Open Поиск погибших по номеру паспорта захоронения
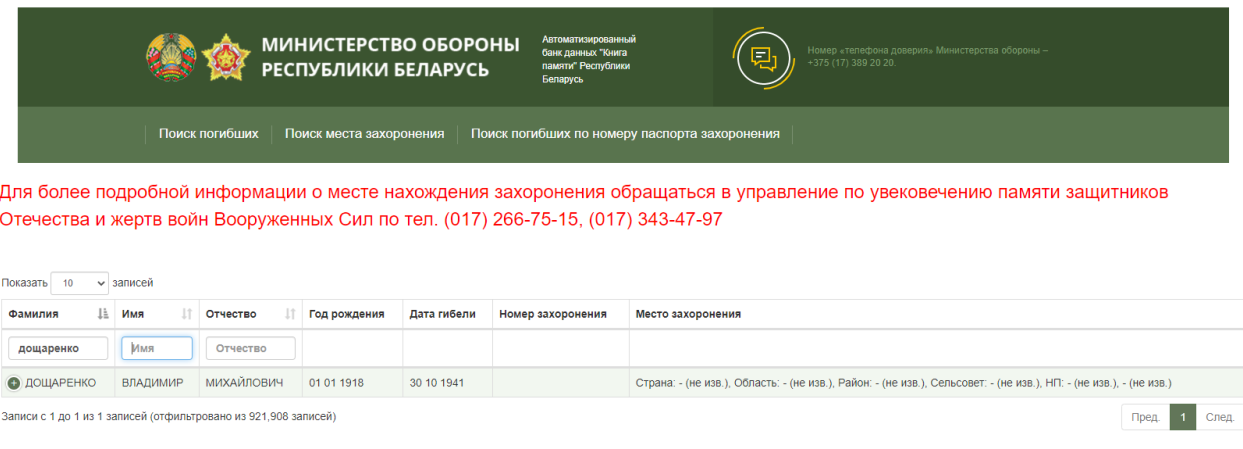Screen dimensions: 1243x449 [x=625, y=133]
